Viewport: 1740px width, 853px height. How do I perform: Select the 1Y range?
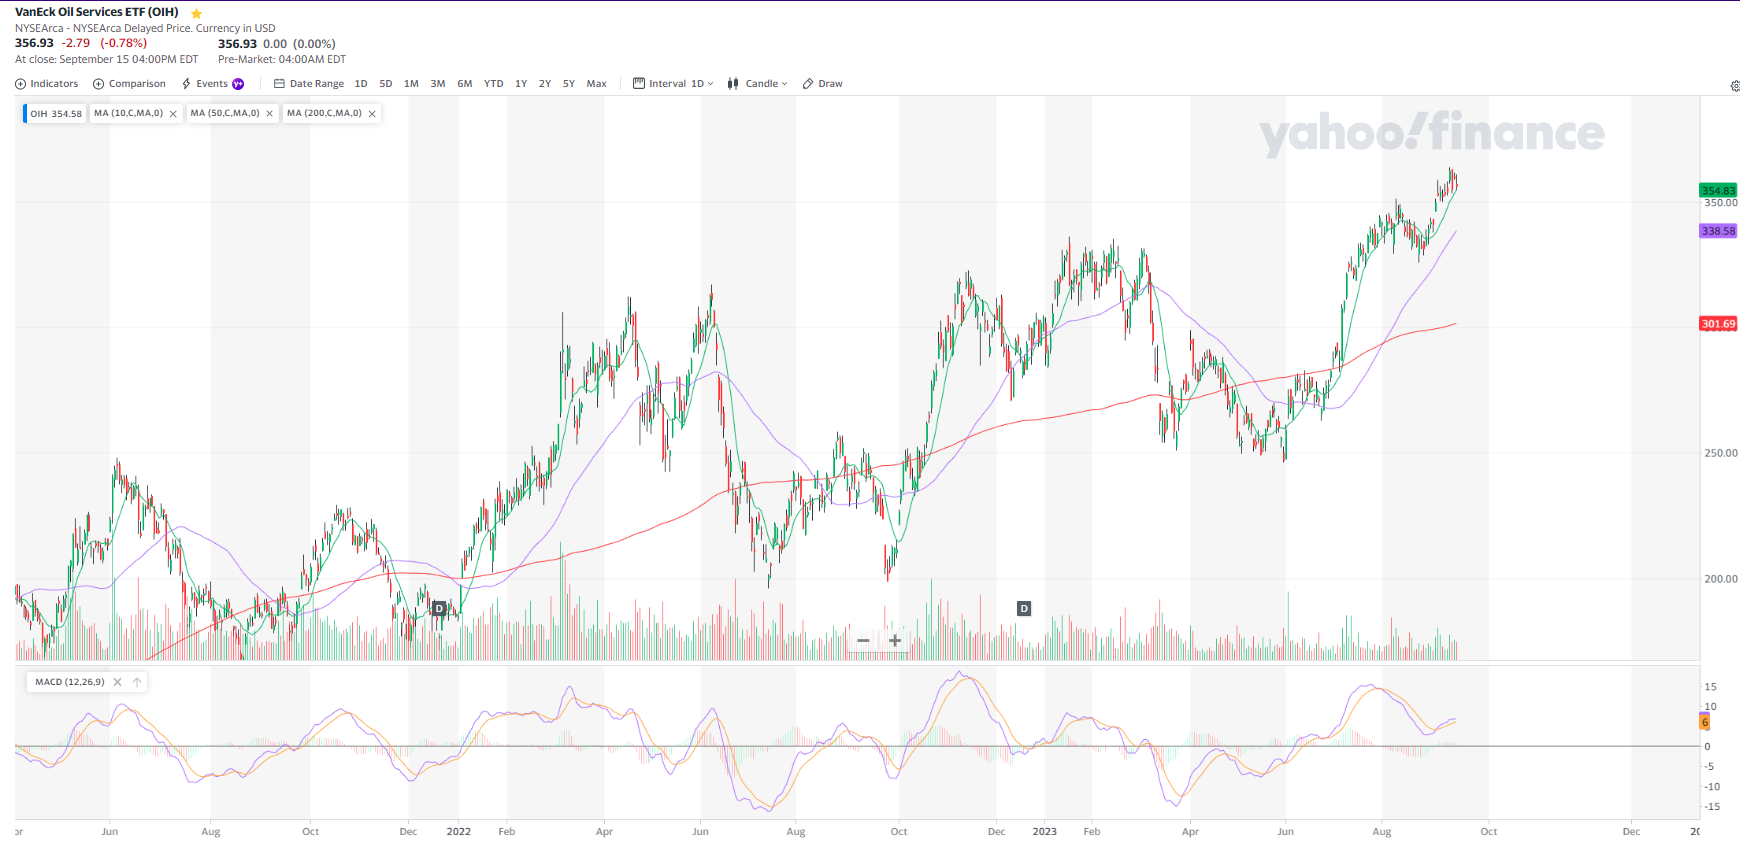click(x=521, y=84)
